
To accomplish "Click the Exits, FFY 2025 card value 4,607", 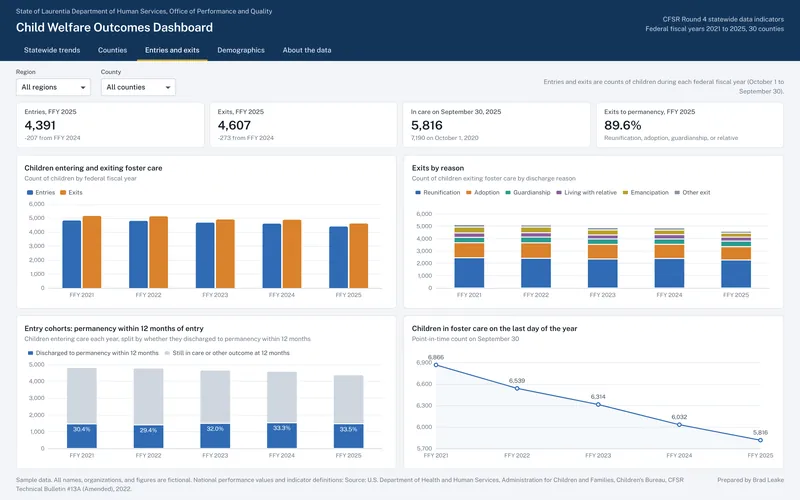I will click(234, 126).
